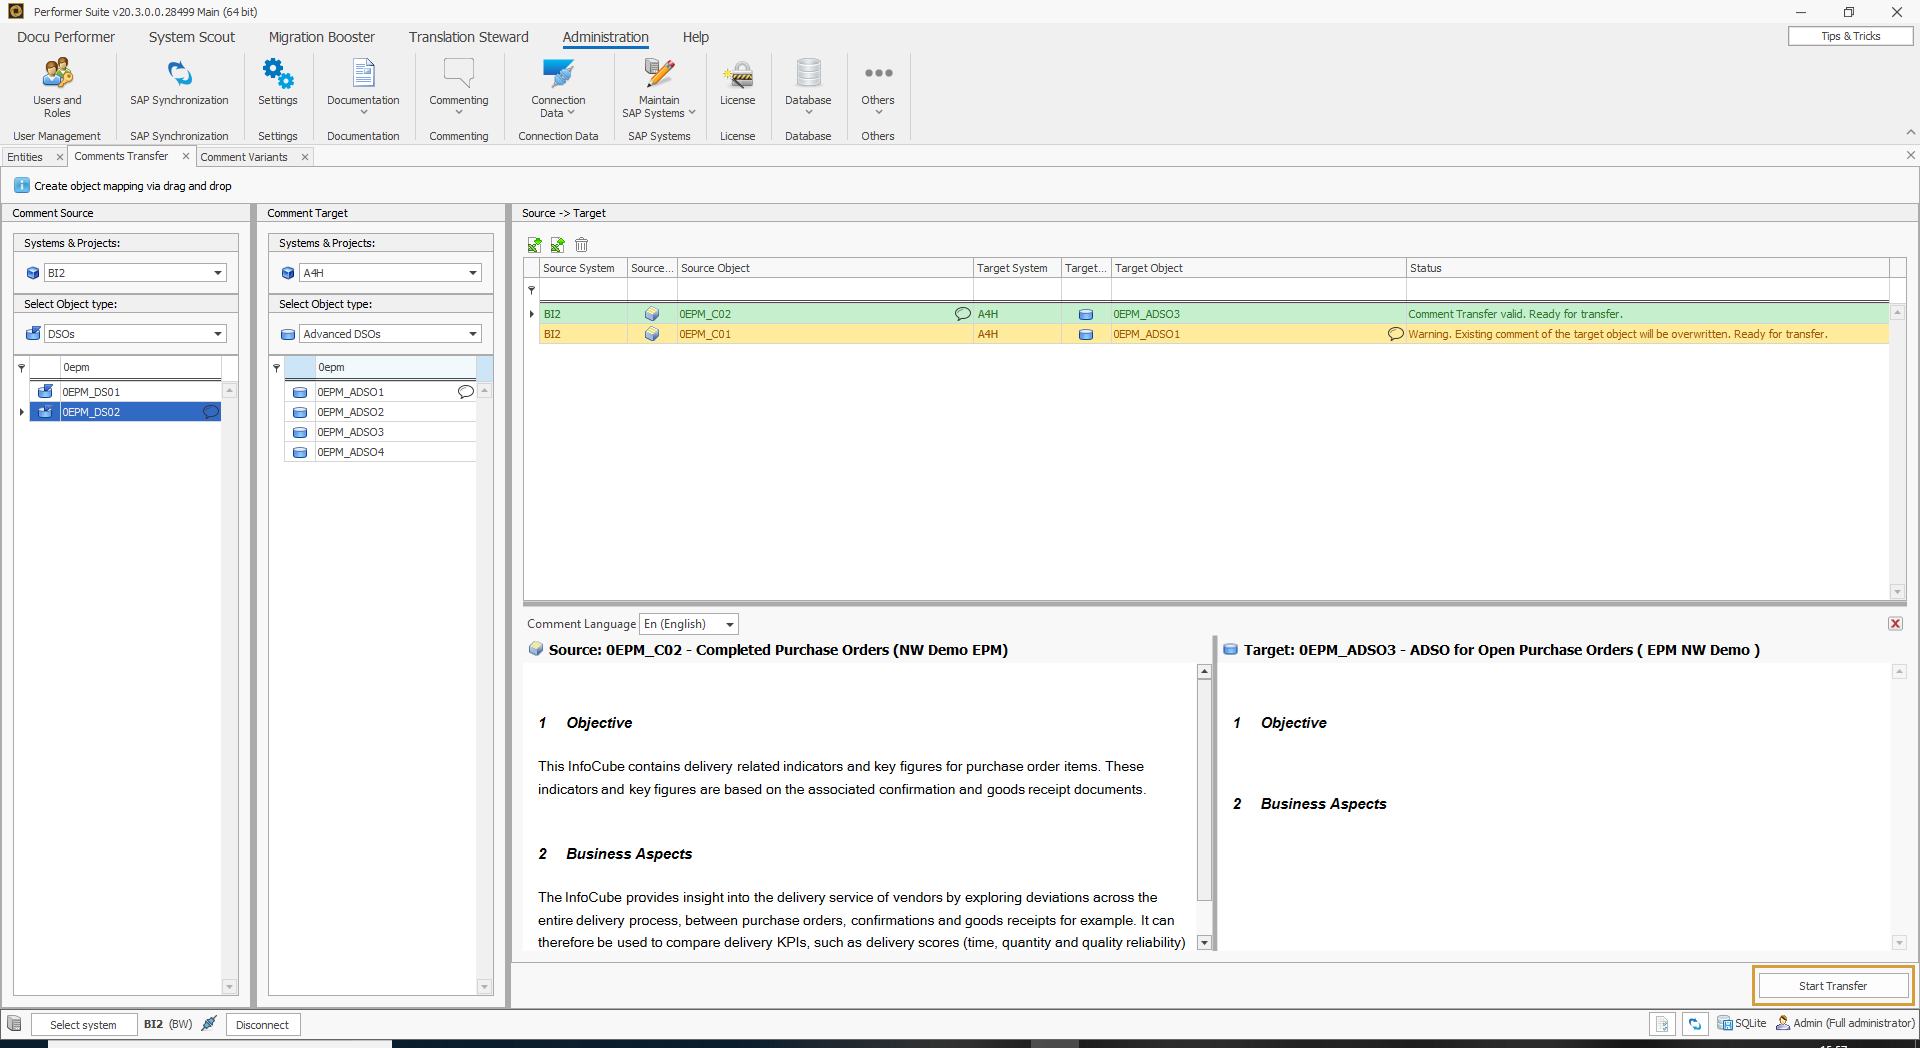Open the Comment Language dropdown

tap(729, 624)
